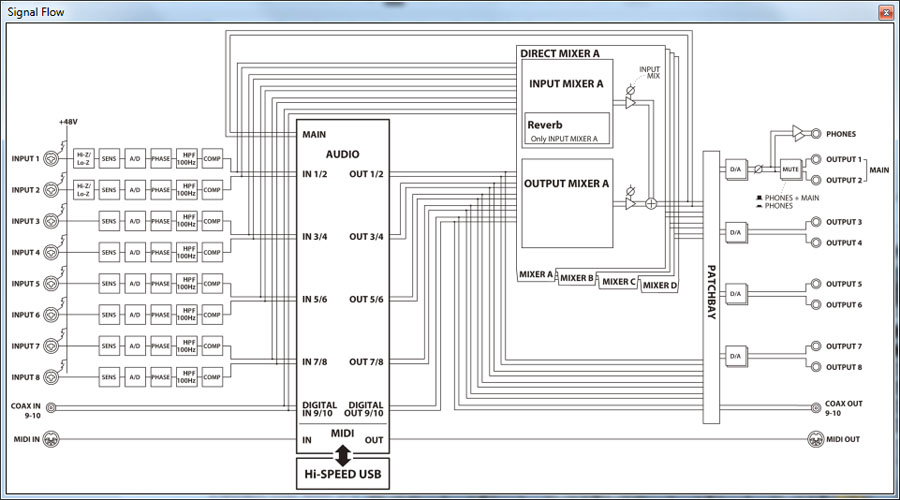Click the MIDI OUT connector icon
Viewport: 900px width, 500px height.
pyautogui.click(x=817, y=440)
